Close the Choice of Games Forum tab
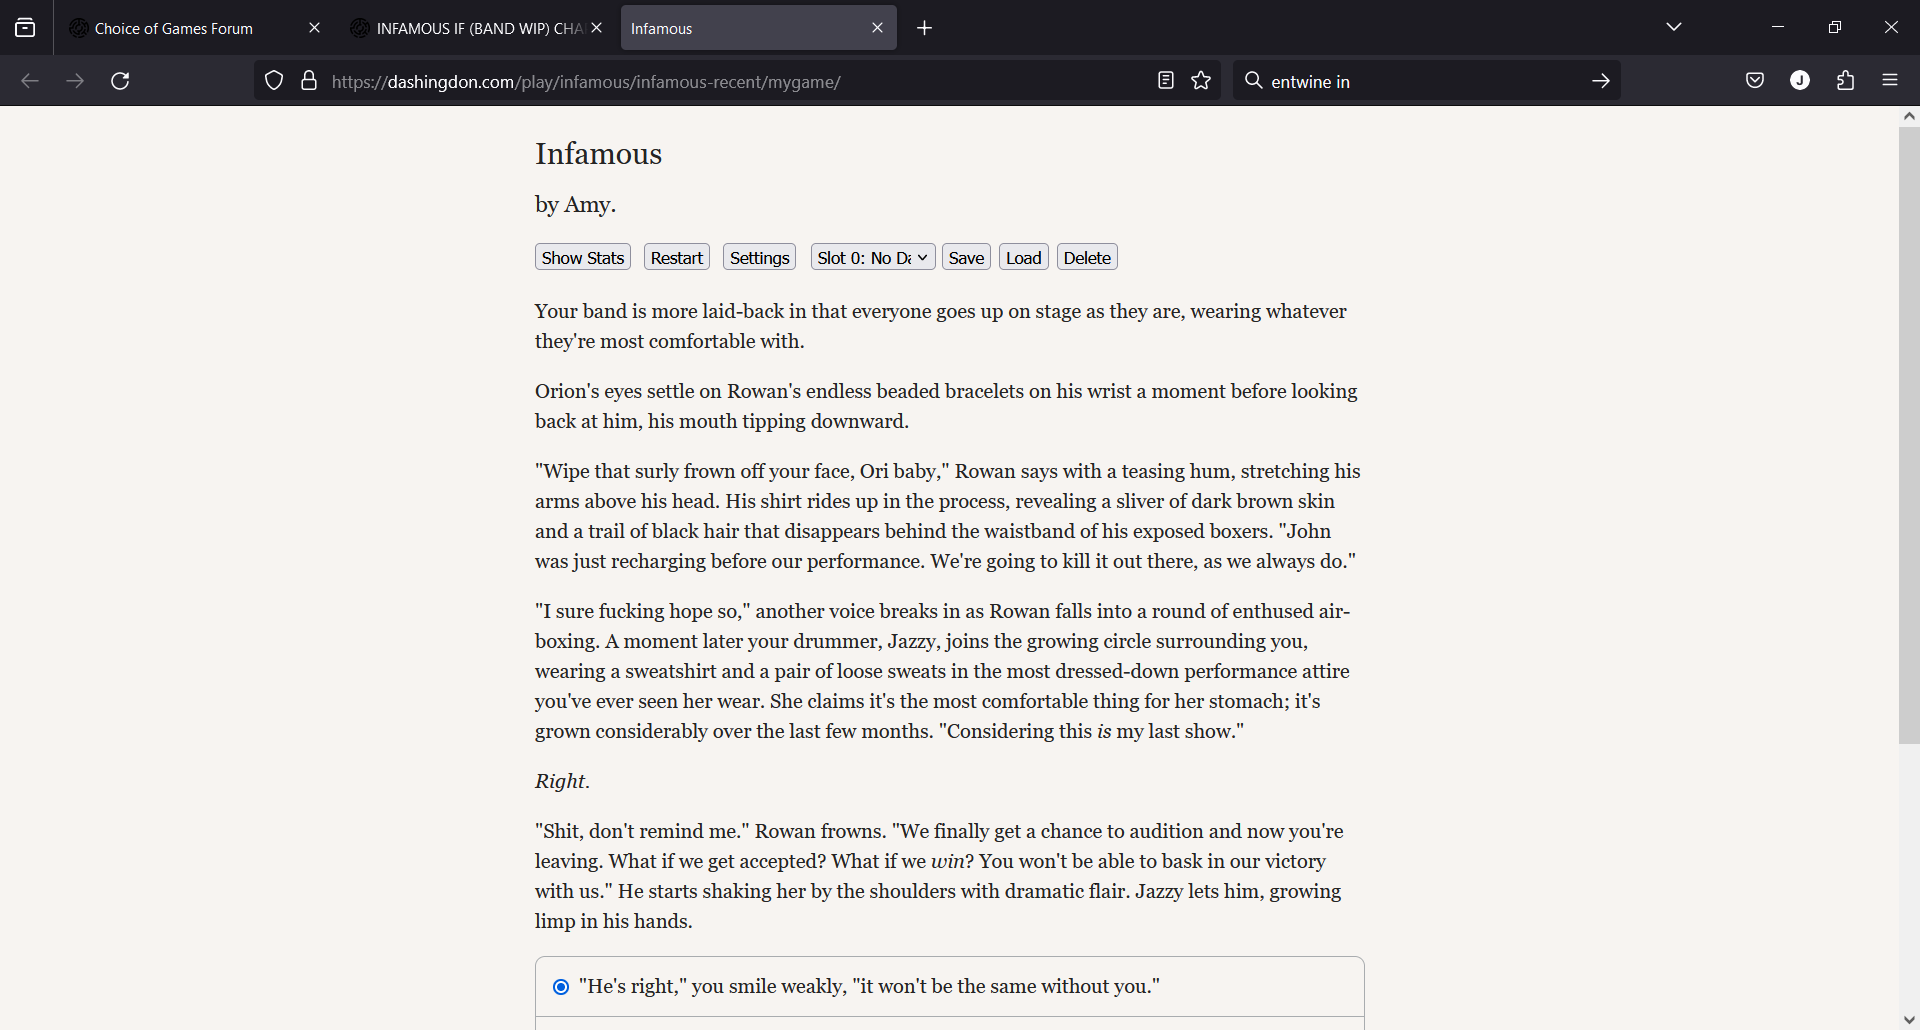Screen dimensions: 1920x1030 point(314,28)
